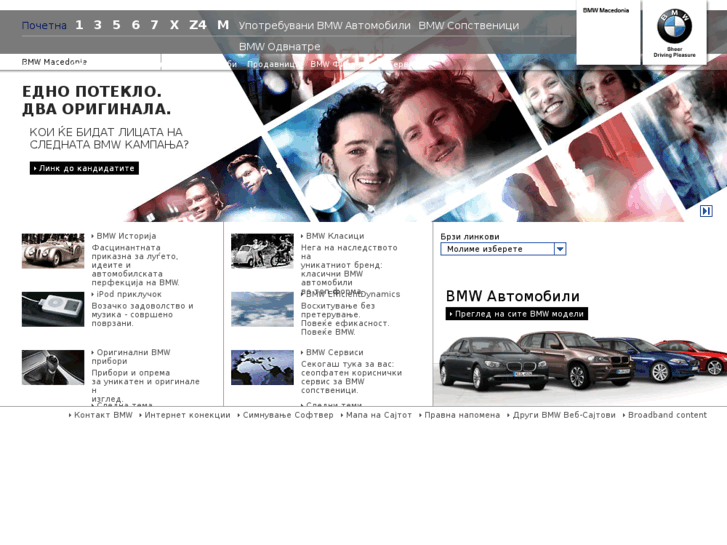
Task: Open the BMW EfficientDynamics link
Action: pos(352,294)
